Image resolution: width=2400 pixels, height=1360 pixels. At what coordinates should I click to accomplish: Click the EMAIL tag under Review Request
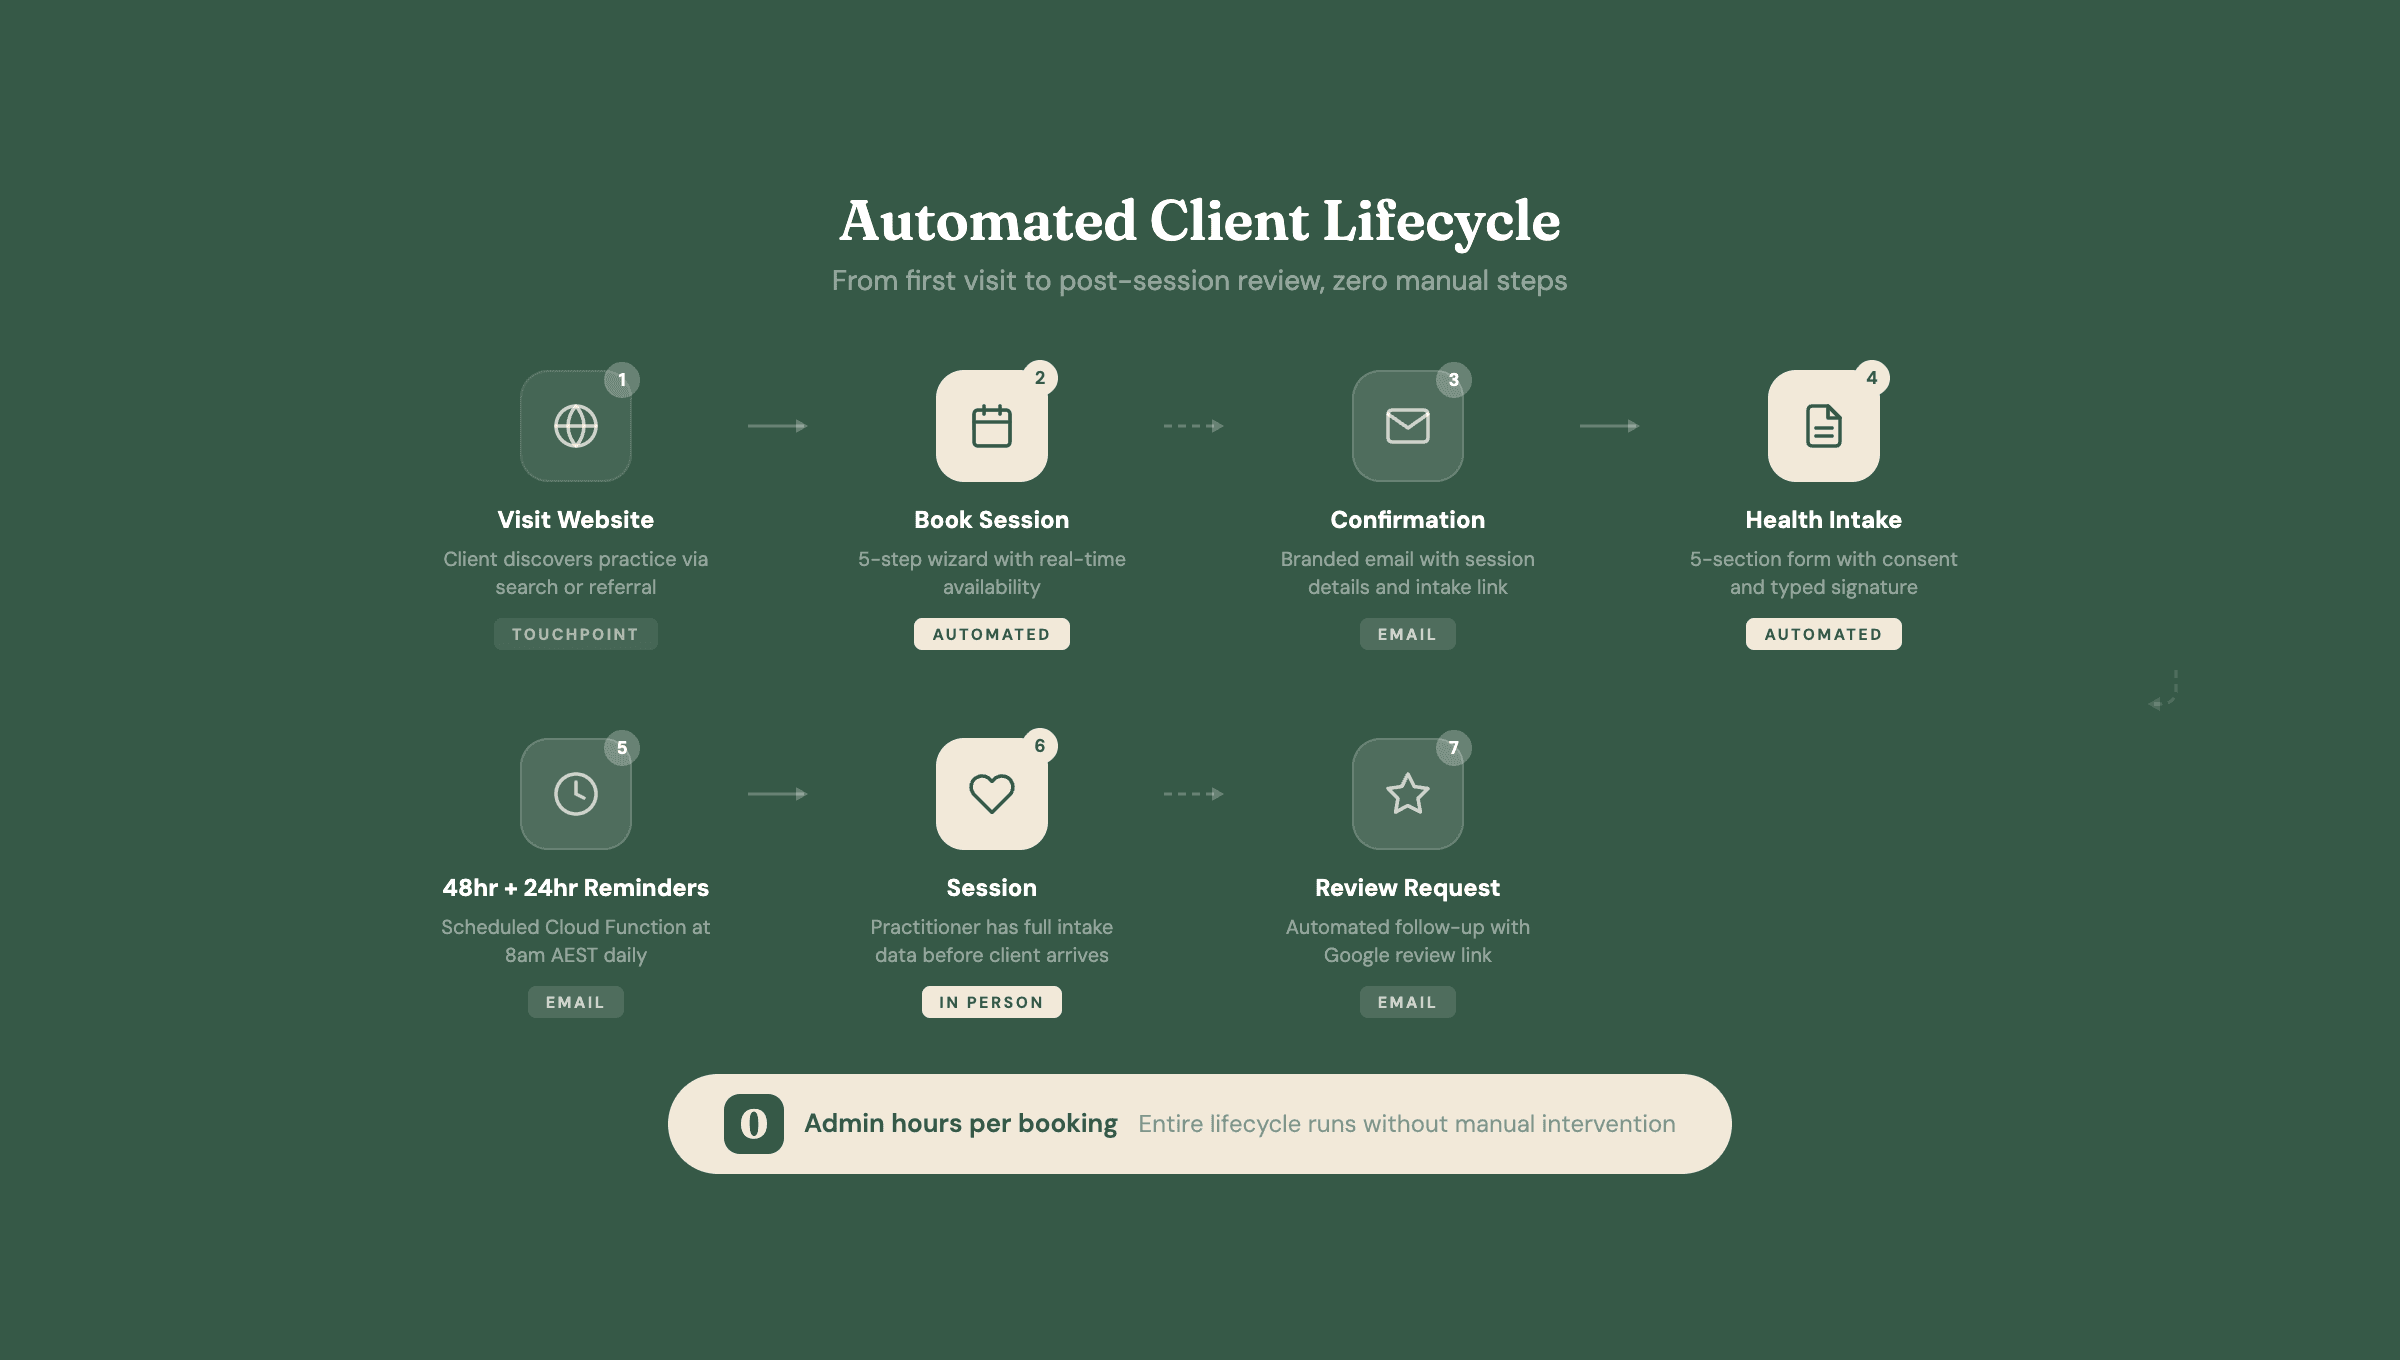[1408, 1002]
